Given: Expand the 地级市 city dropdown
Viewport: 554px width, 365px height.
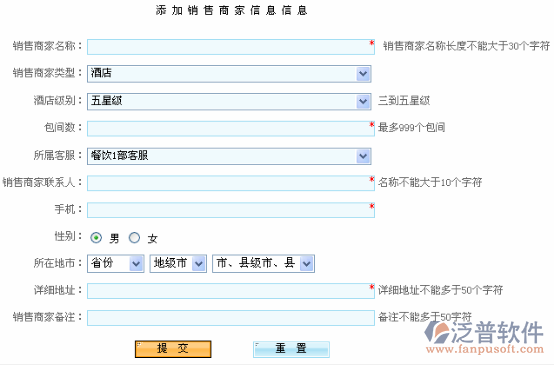Looking at the screenshot, I should [178, 264].
